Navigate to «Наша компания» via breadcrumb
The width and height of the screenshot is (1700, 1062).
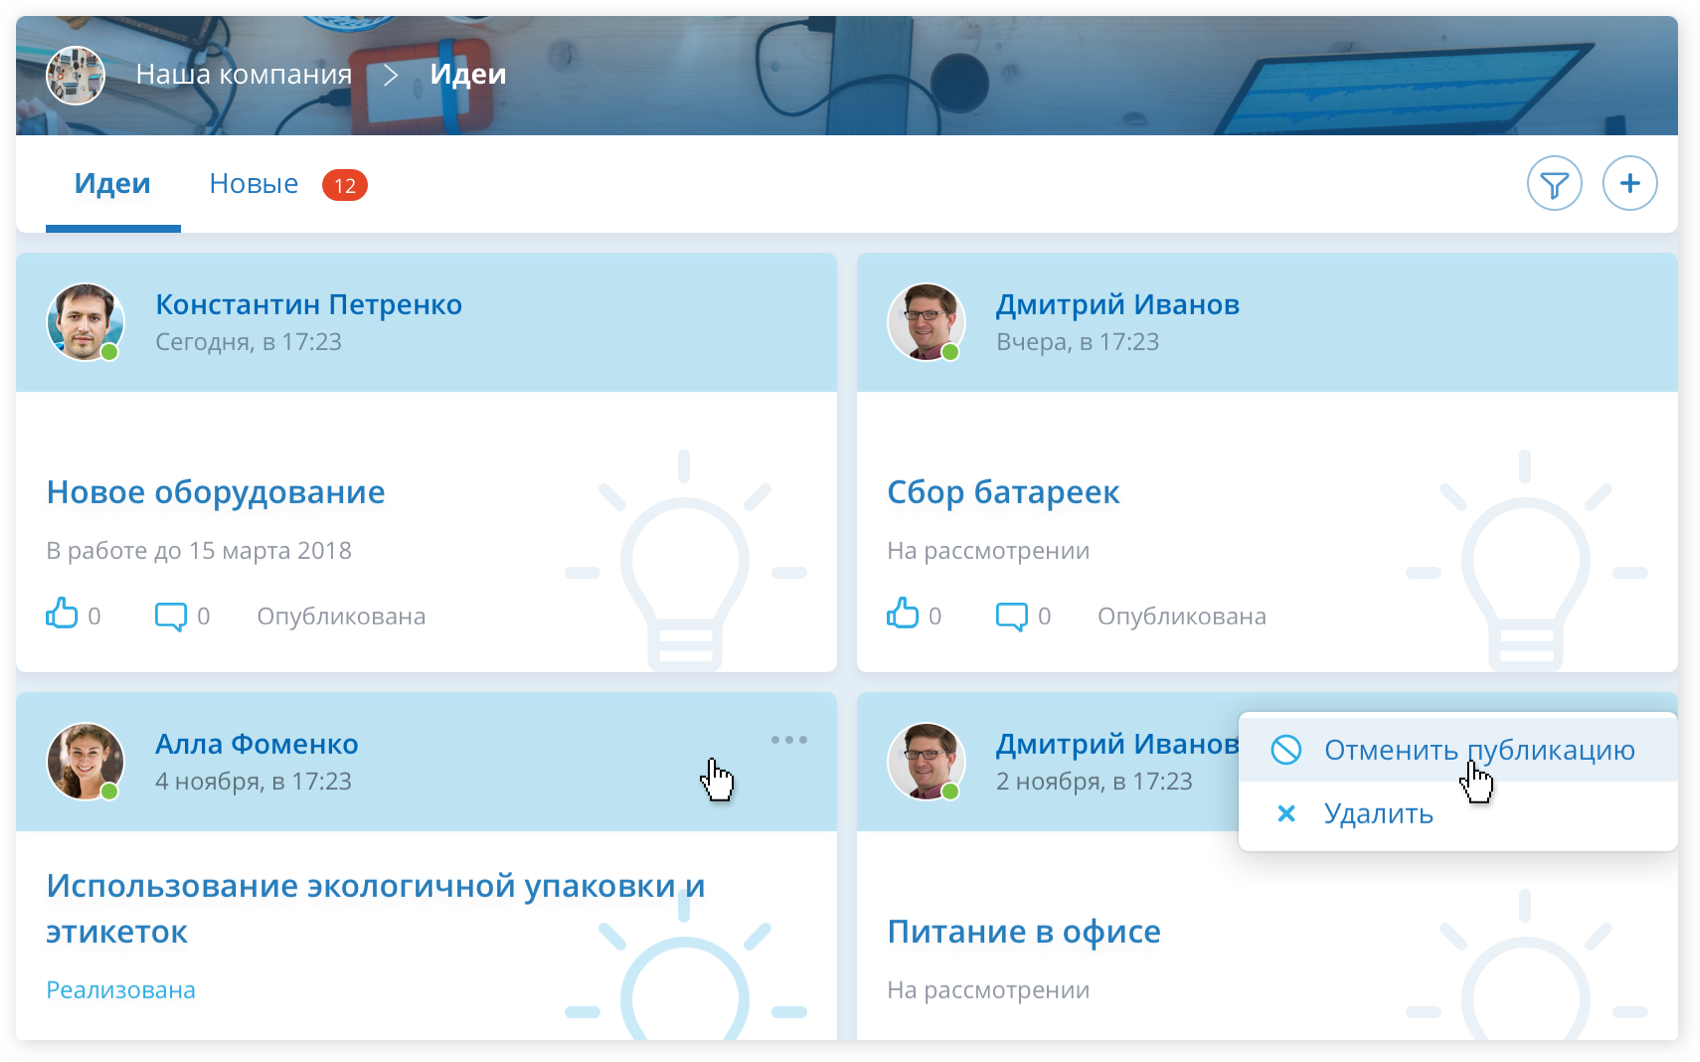coord(243,74)
